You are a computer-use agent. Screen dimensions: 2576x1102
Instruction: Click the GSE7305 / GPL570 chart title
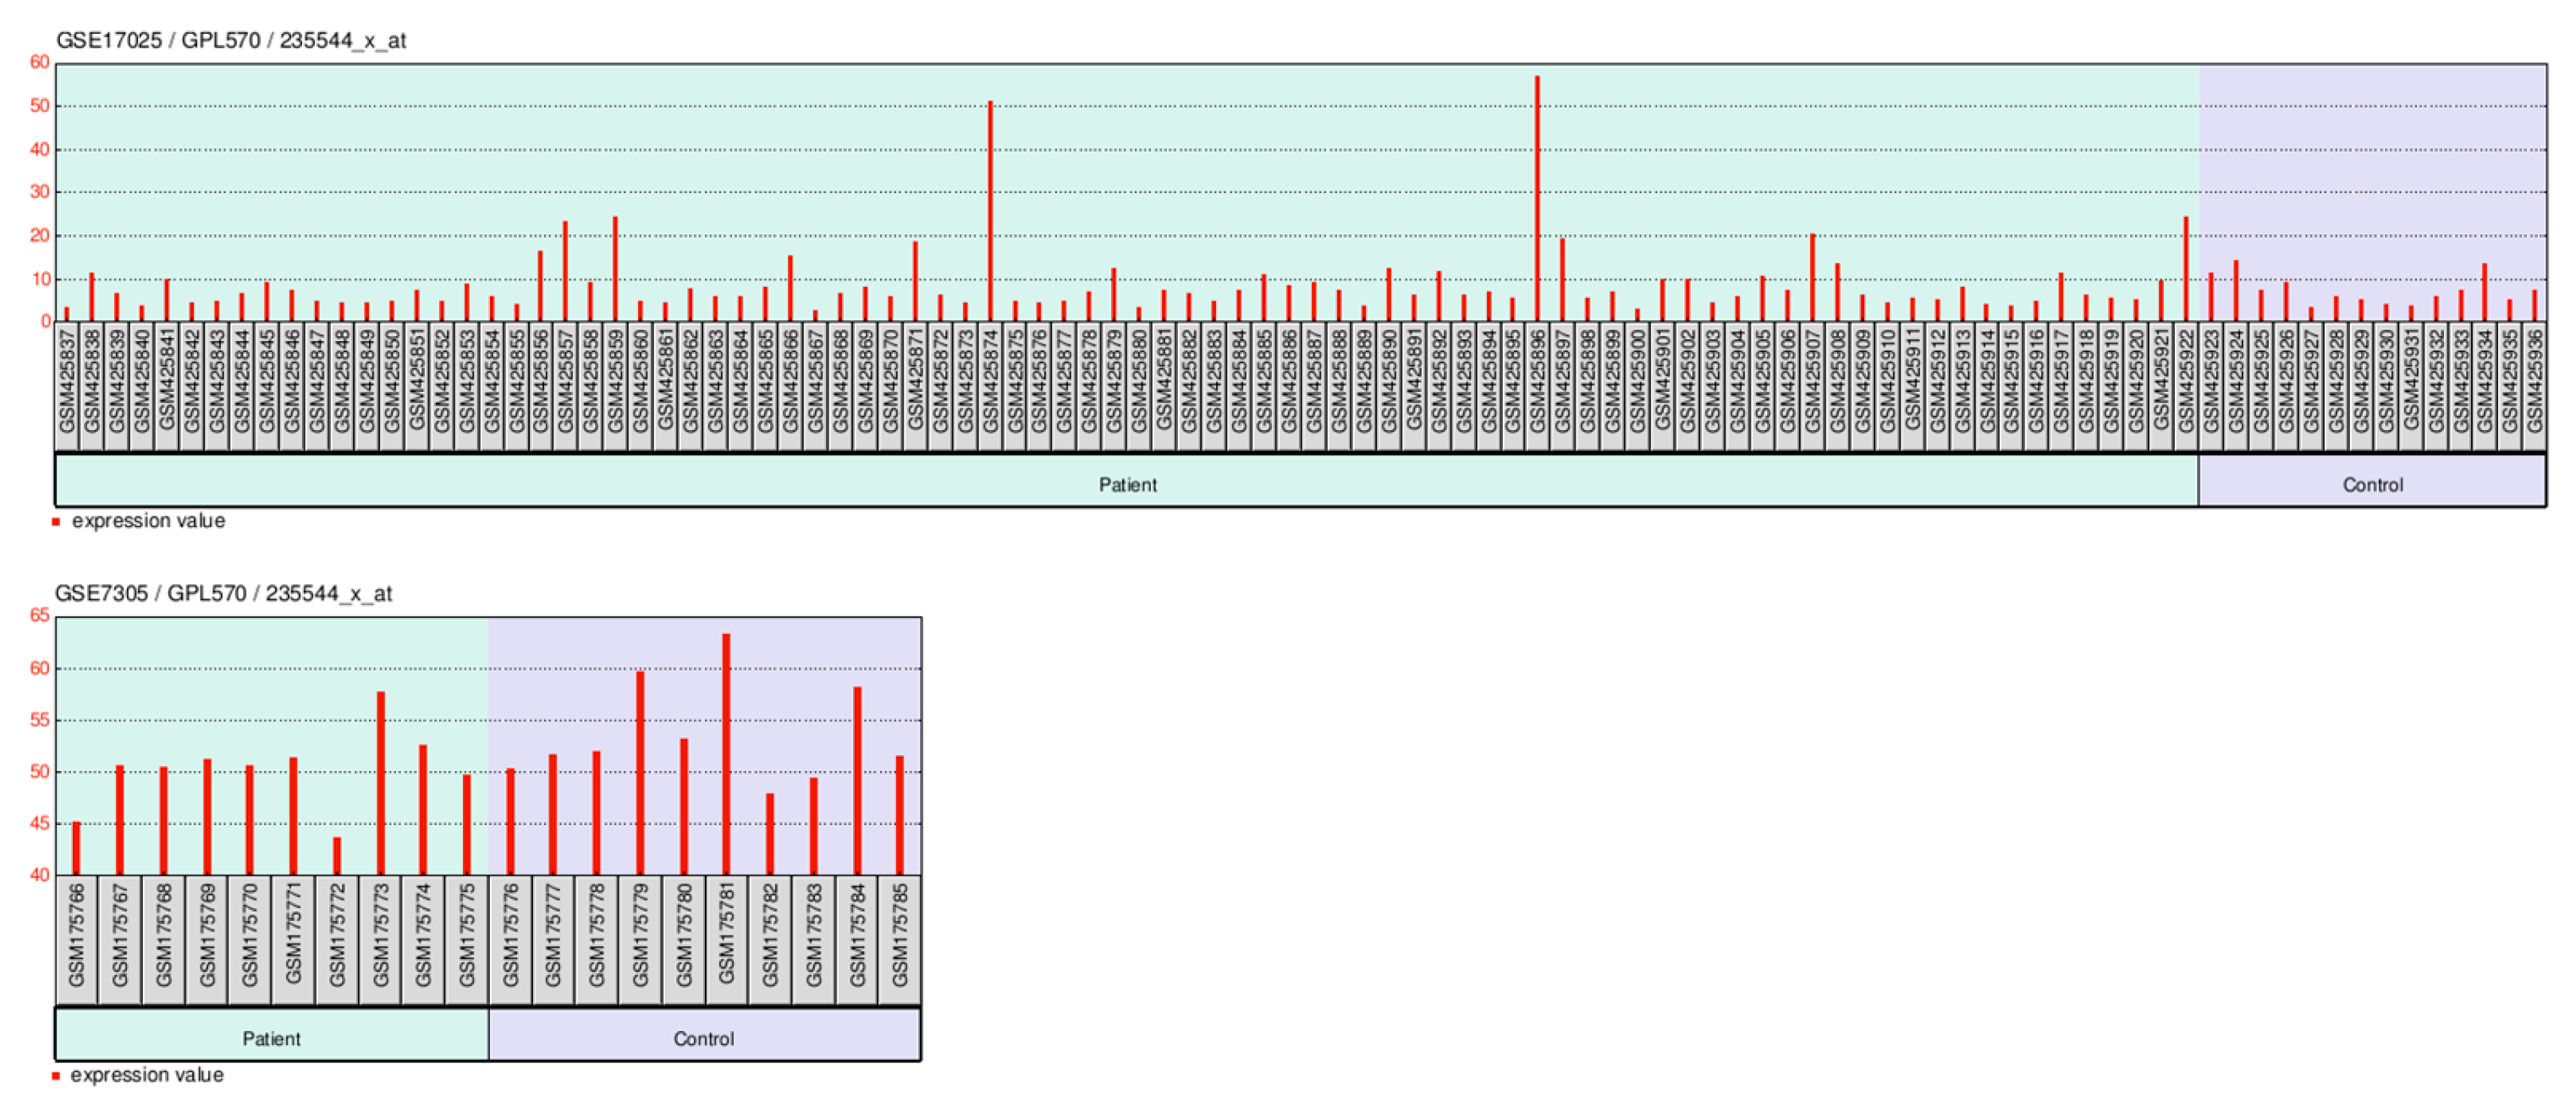(223, 593)
